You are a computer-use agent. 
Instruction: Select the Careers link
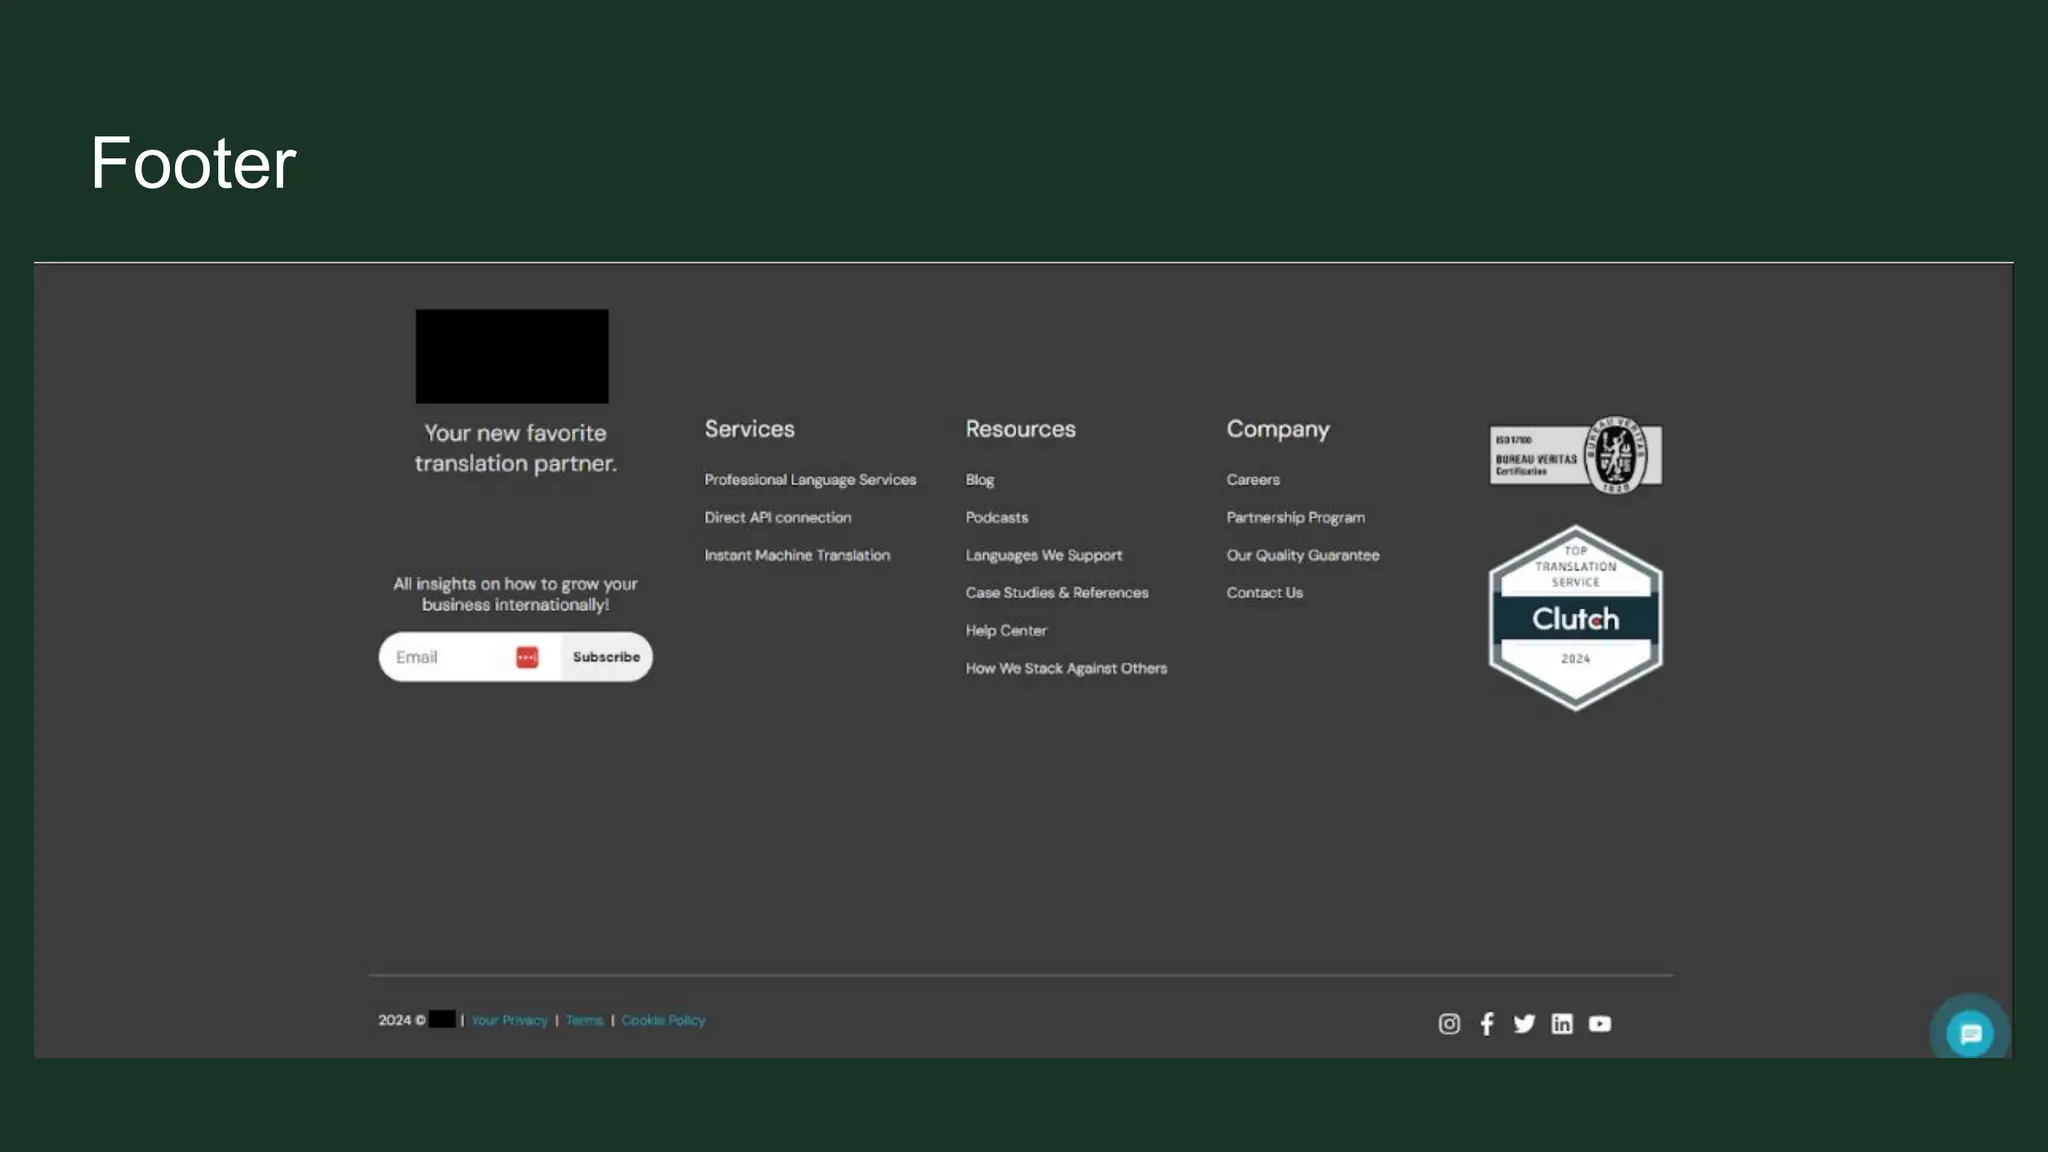pos(1253,480)
